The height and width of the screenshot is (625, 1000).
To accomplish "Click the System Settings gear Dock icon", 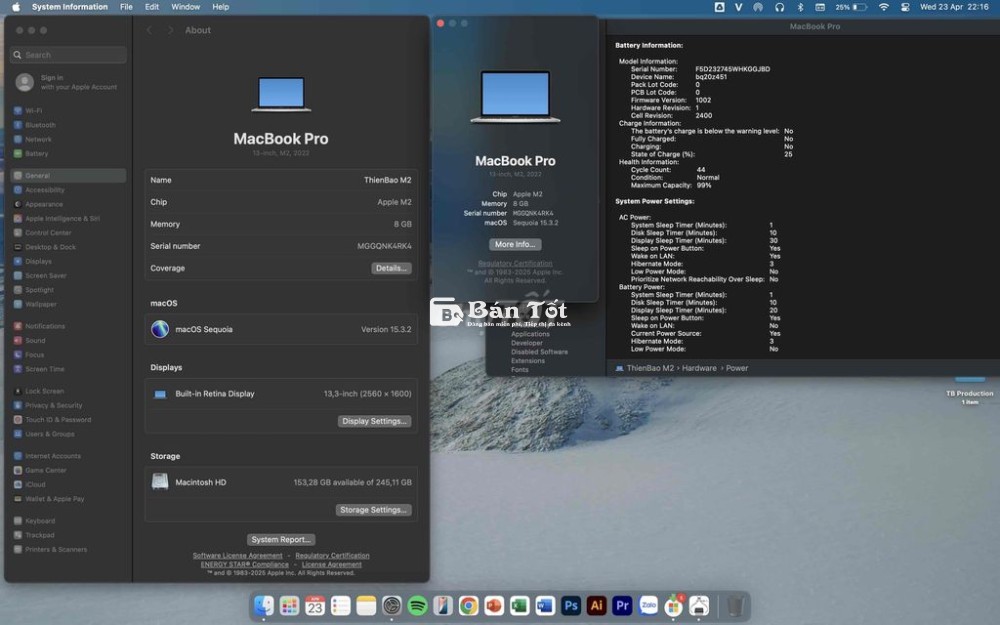I will pos(392,605).
